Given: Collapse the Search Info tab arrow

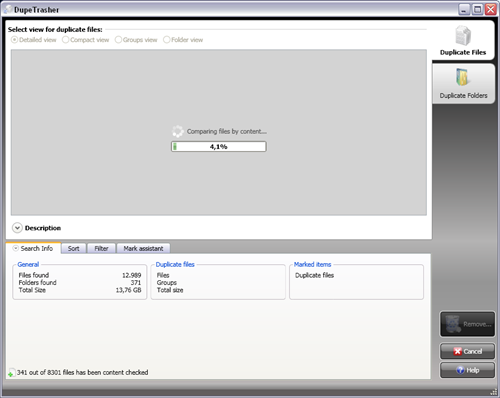Looking at the screenshot, I should (x=16, y=248).
